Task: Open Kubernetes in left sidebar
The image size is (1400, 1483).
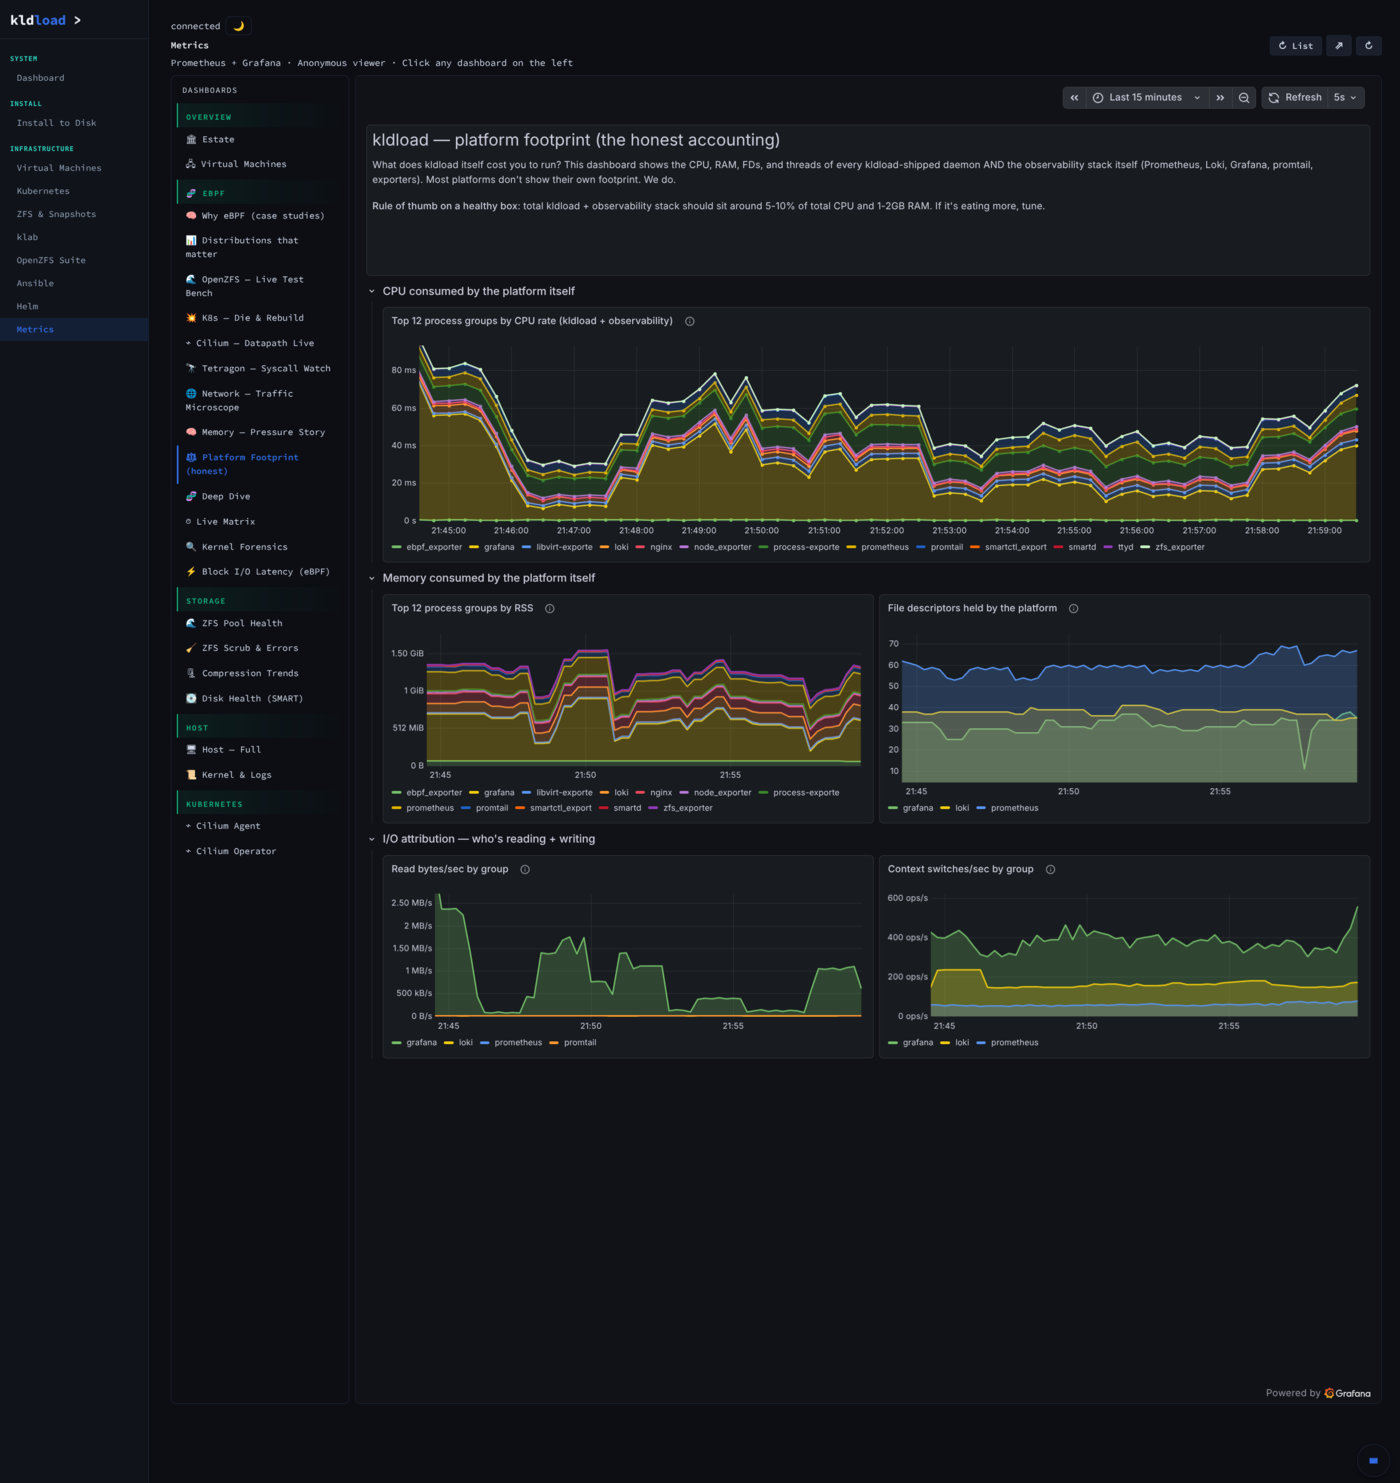Action: tap(74, 191)
